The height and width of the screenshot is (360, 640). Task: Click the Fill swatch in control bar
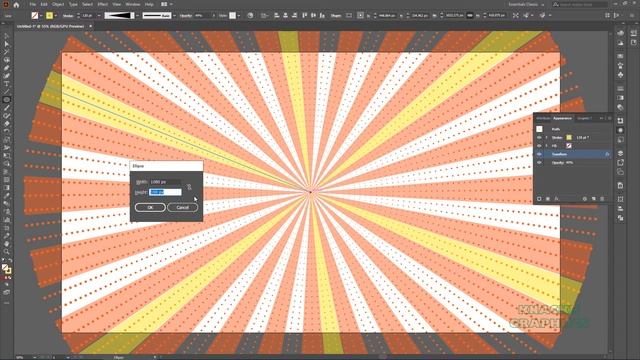[35, 16]
